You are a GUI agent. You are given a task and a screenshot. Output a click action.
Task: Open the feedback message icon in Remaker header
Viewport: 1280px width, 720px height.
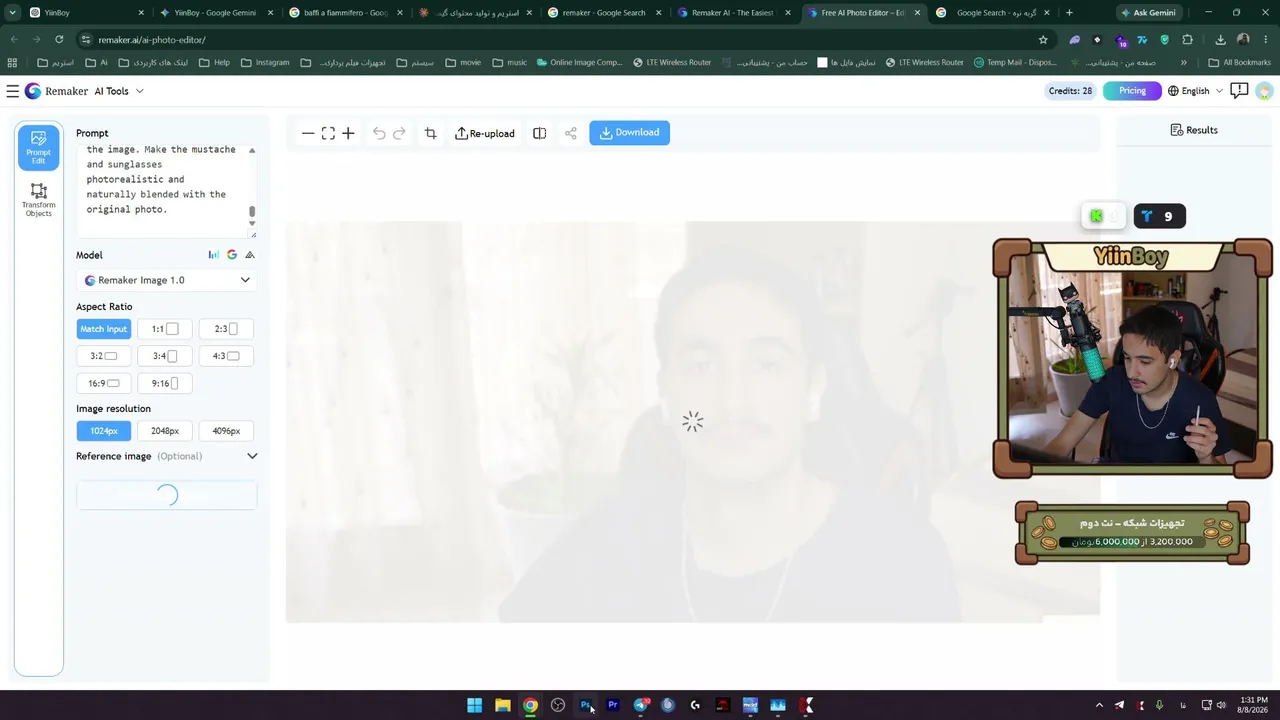click(1239, 91)
